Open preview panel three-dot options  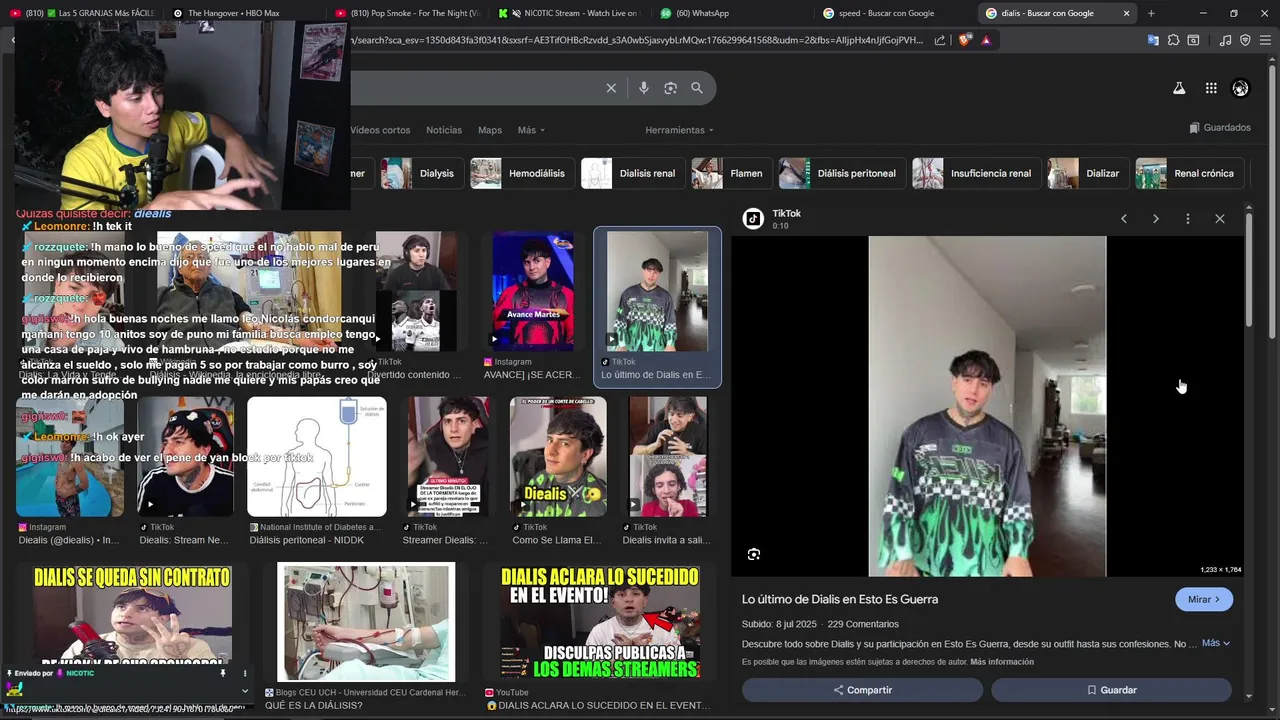(1188, 218)
